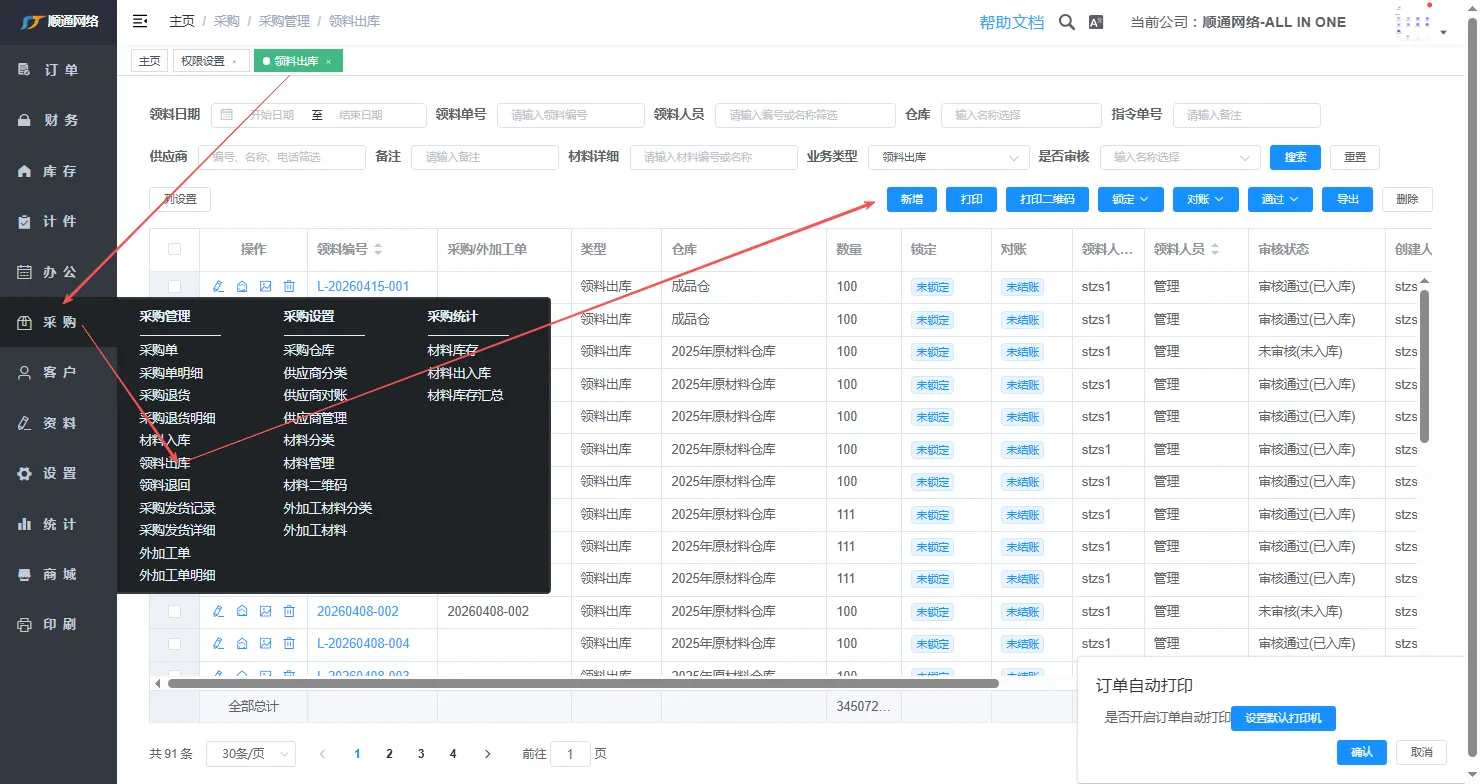Image resolution: width=1480 pixels, height=784 pixels.
Task: Click the edit pencil icon for L-20260415-001
Action: pos(218,286)
